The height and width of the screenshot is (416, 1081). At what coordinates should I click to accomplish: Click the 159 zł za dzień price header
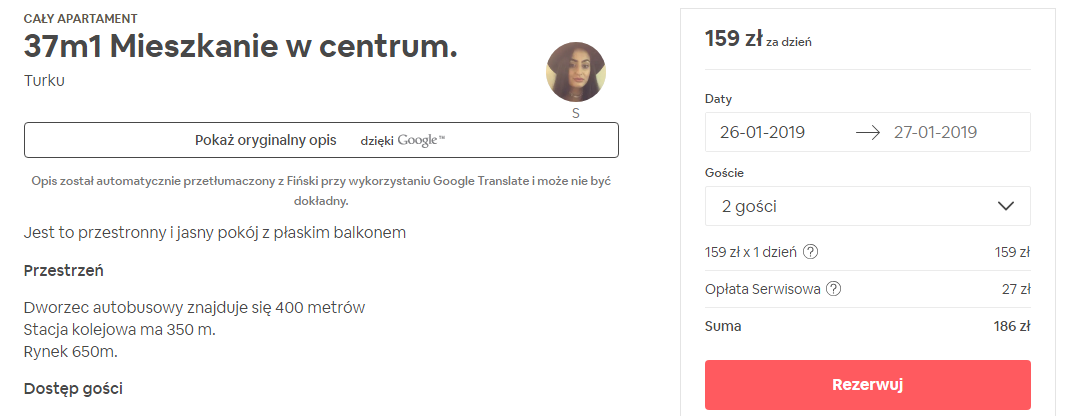[758, 40]
